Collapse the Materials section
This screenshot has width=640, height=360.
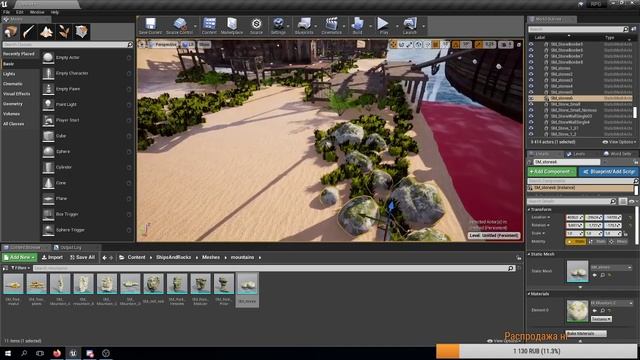click(x=529, y=294)
